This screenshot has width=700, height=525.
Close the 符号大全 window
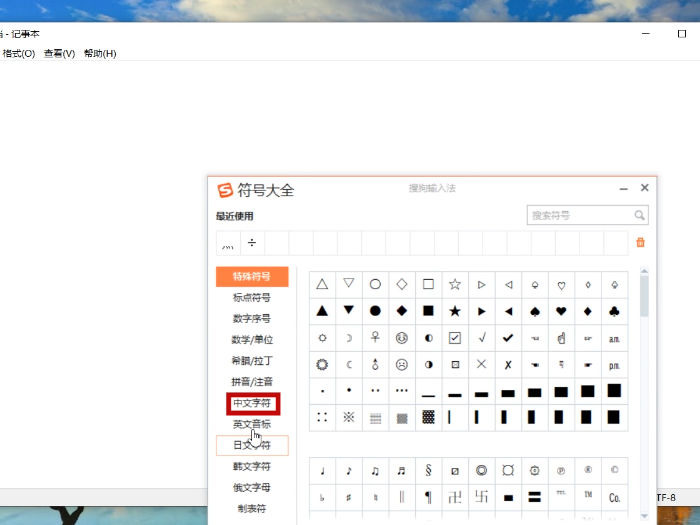(x=645, y=188)
